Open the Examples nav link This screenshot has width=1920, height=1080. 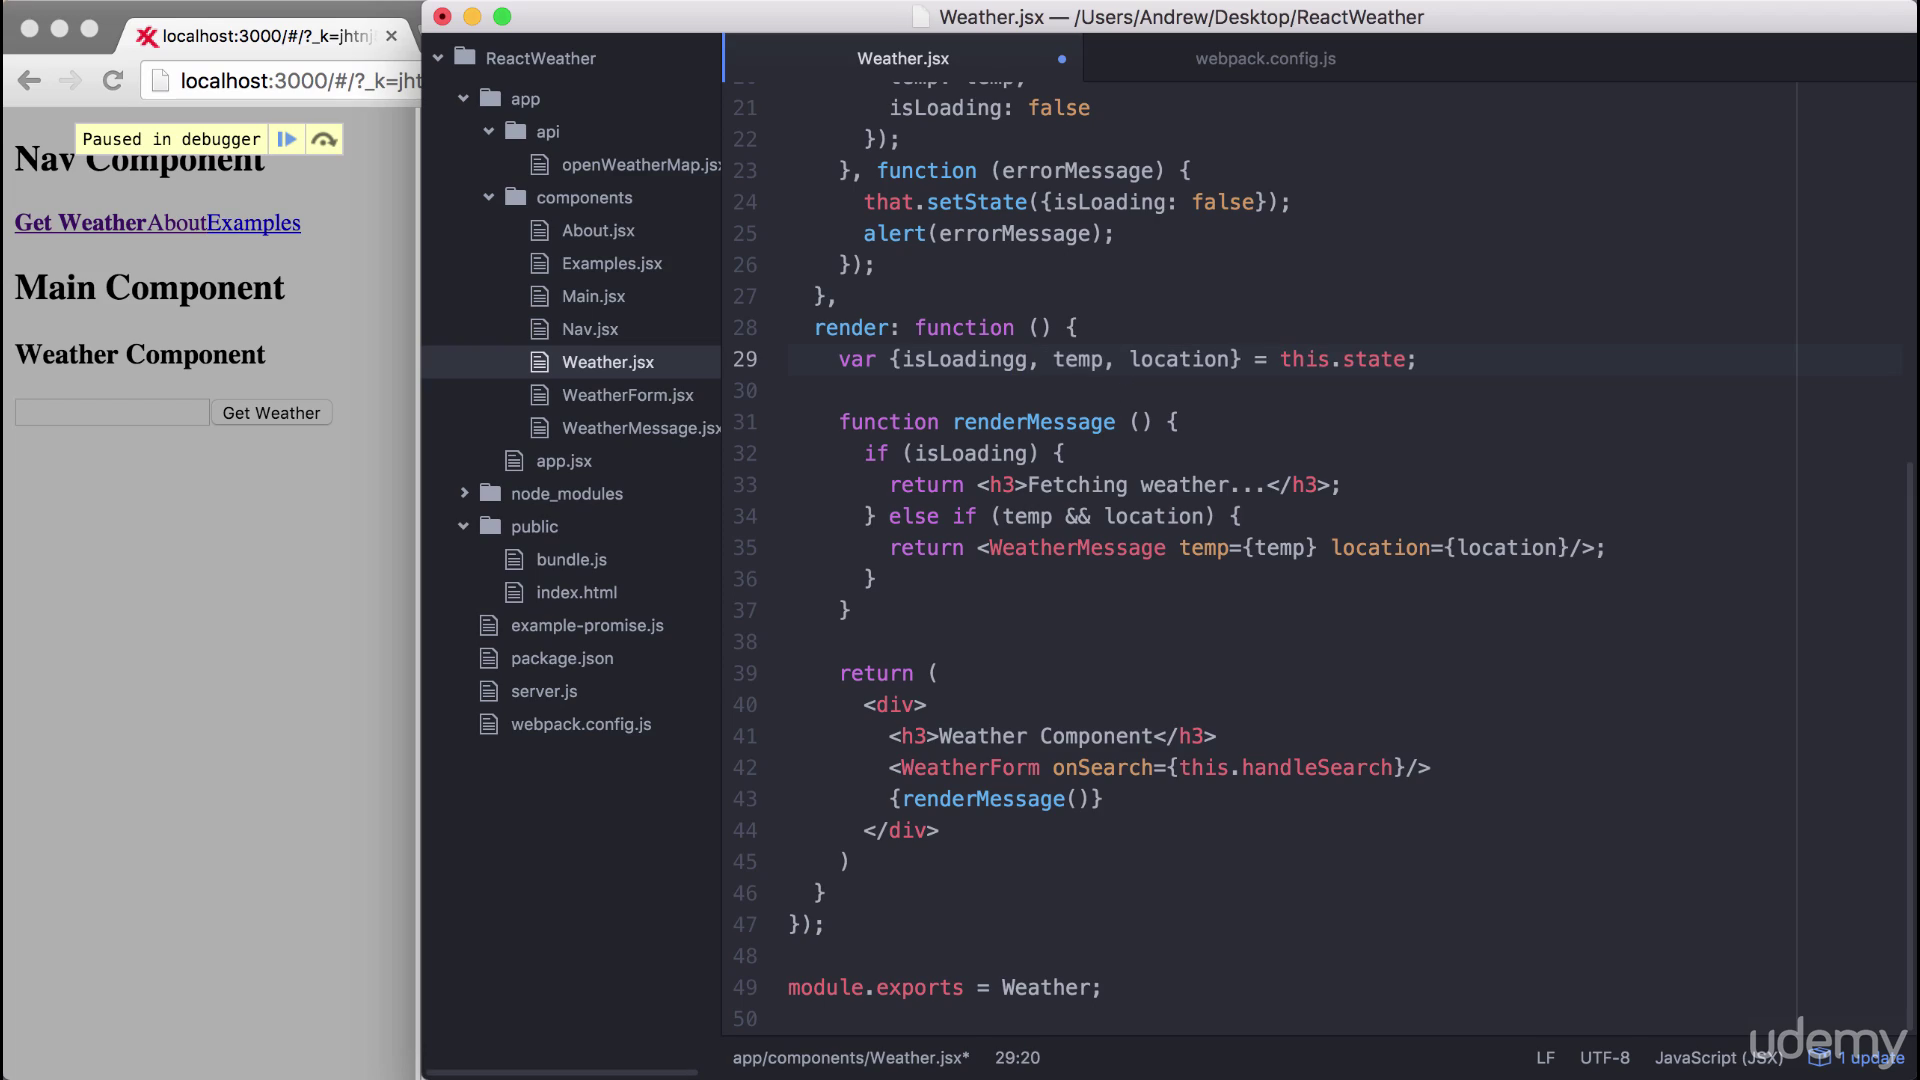tap(254, 223)
